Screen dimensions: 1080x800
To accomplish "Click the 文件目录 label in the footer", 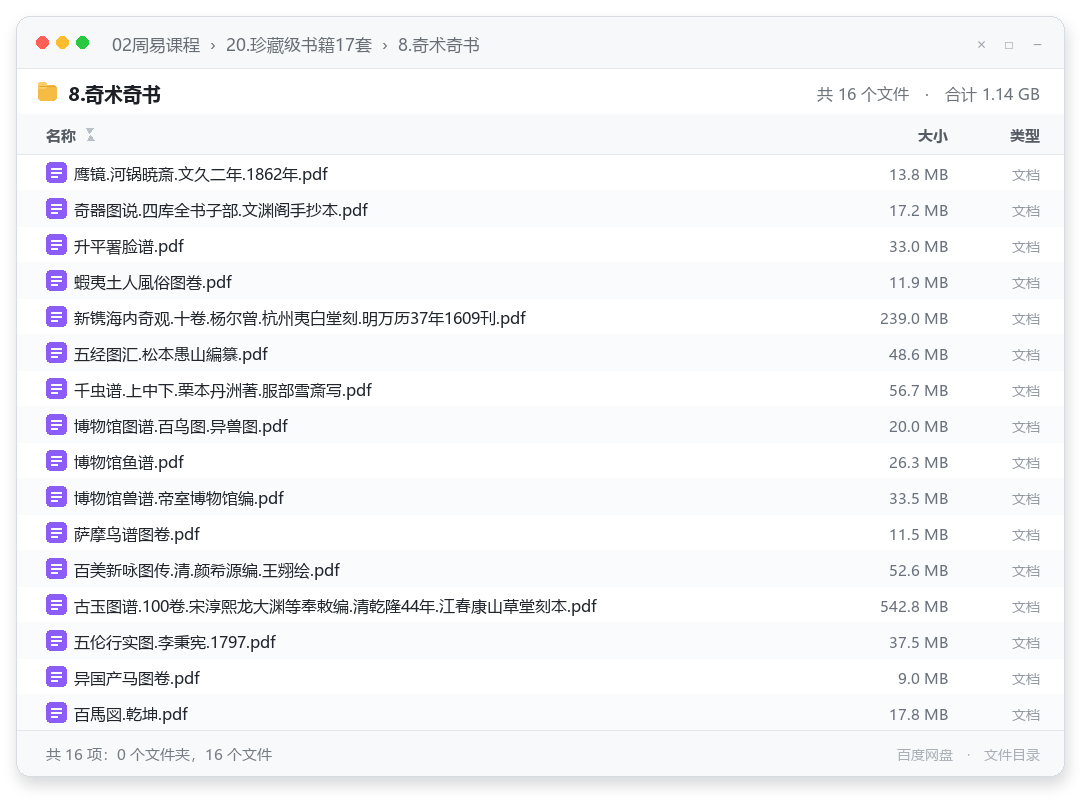I will coord(1012,755).
